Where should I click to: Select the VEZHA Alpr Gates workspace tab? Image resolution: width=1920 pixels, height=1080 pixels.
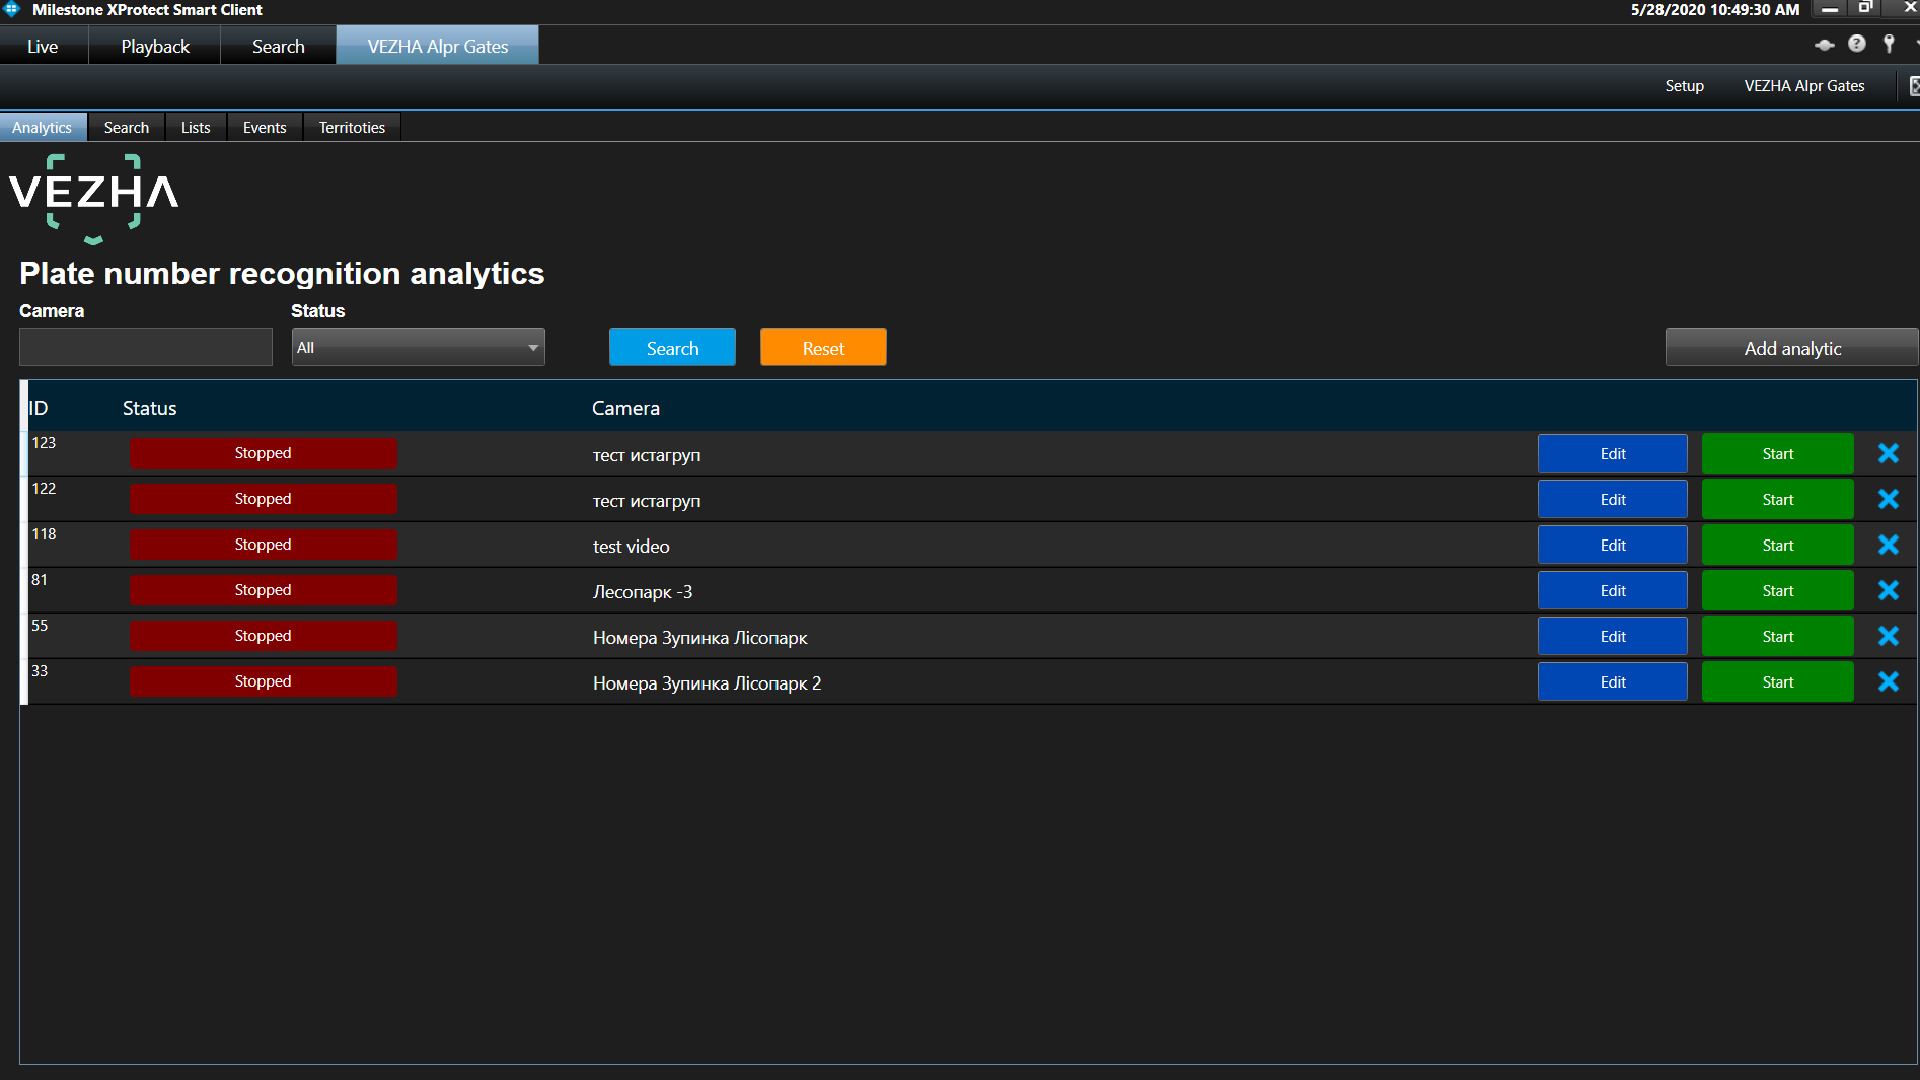pyautogui.click(x=438, y=46)
